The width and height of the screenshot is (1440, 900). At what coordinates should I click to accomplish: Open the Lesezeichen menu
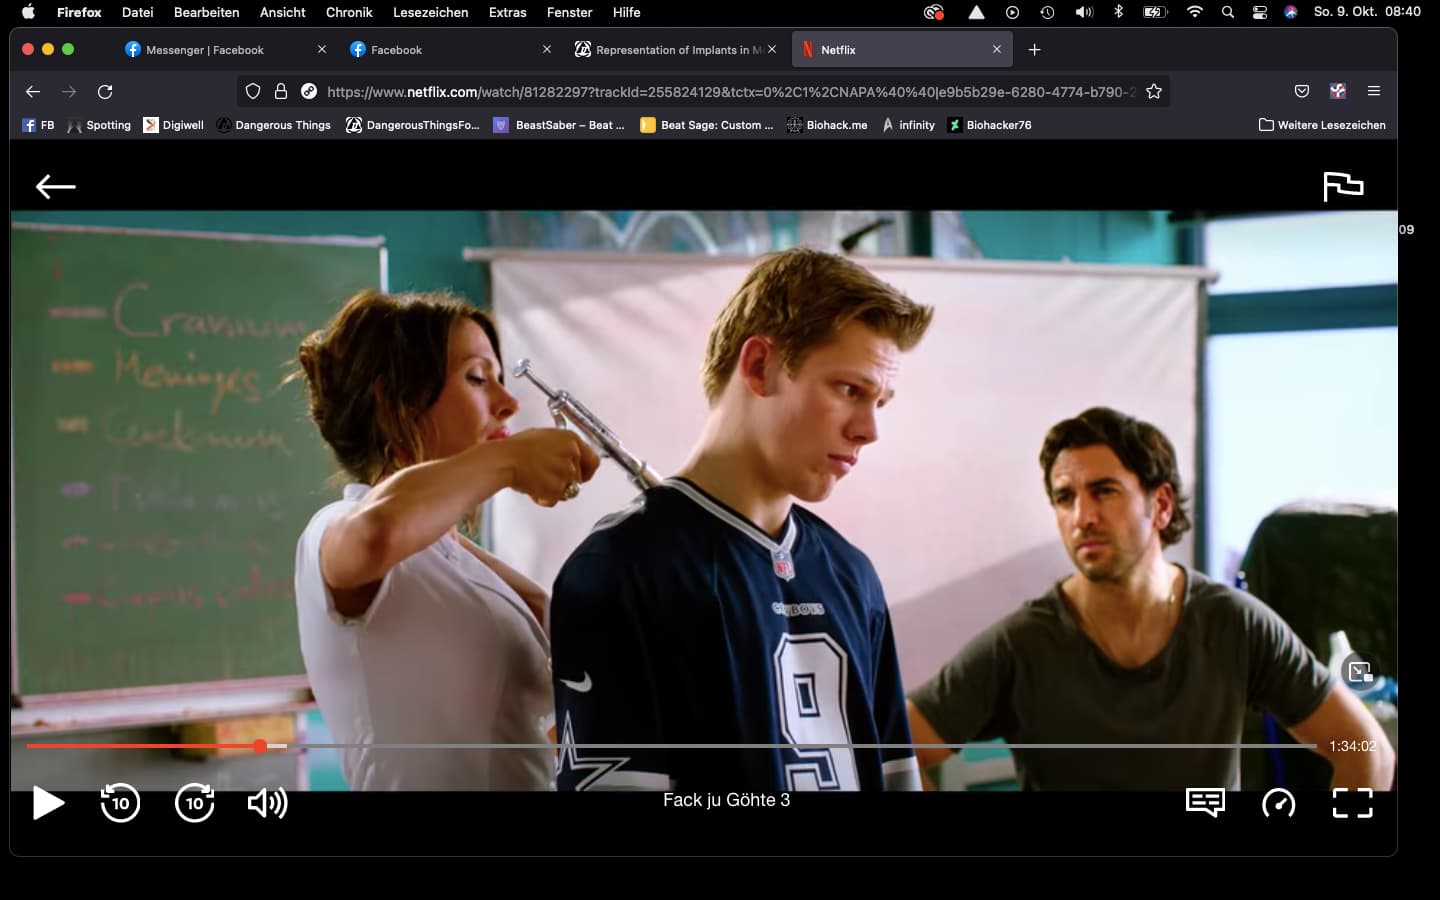430,12
